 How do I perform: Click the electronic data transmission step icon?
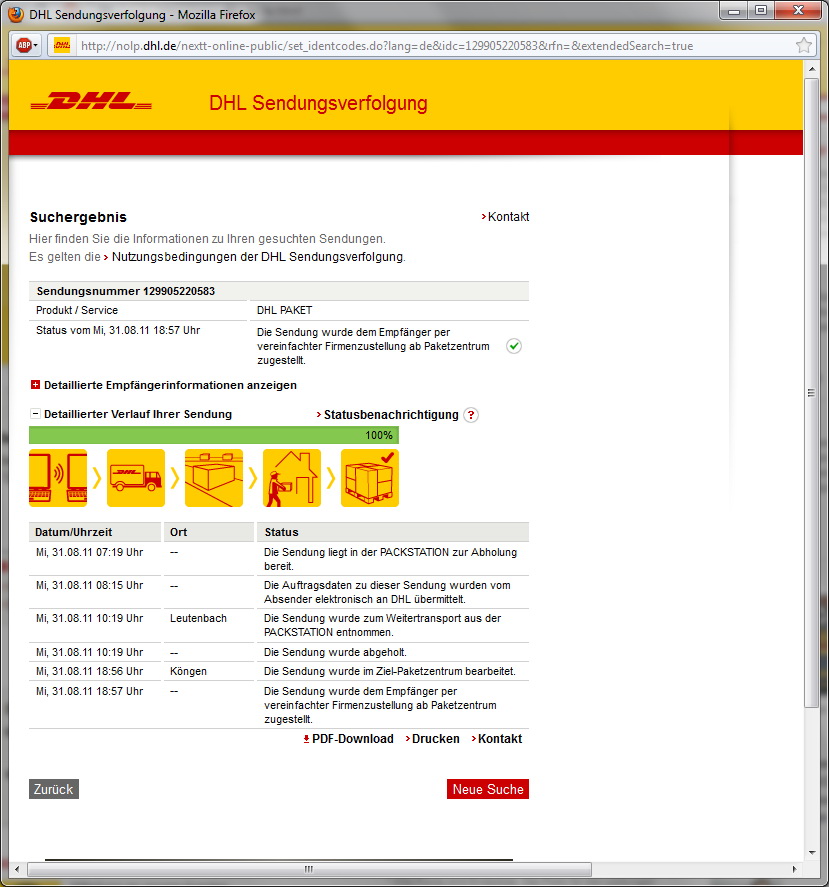point(58,478)
